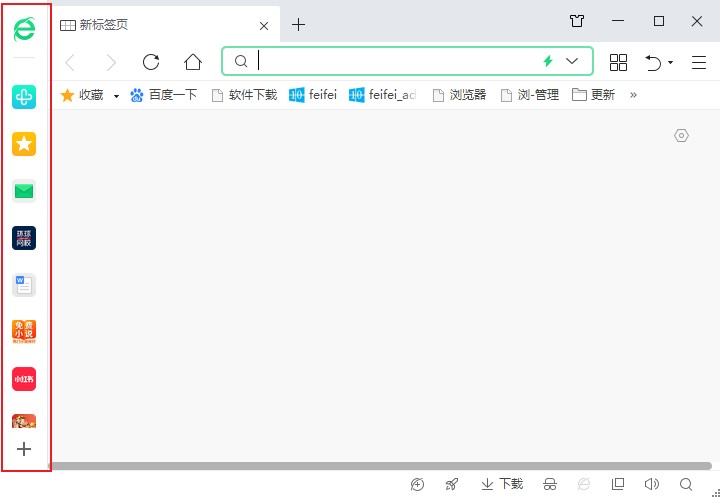The image size is (720, 497).
Task: Show more bookmarks with » overflow
Action: pyautogui.click(x=632, y=95)
